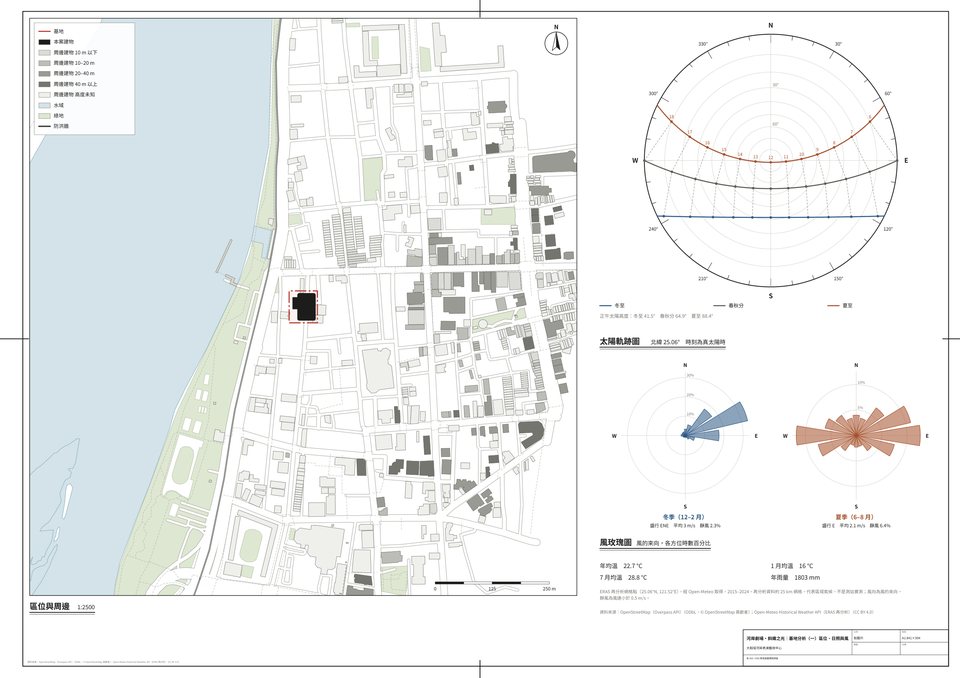Click the orange 夏至 sun path legend entry

[x=839, y=305]
